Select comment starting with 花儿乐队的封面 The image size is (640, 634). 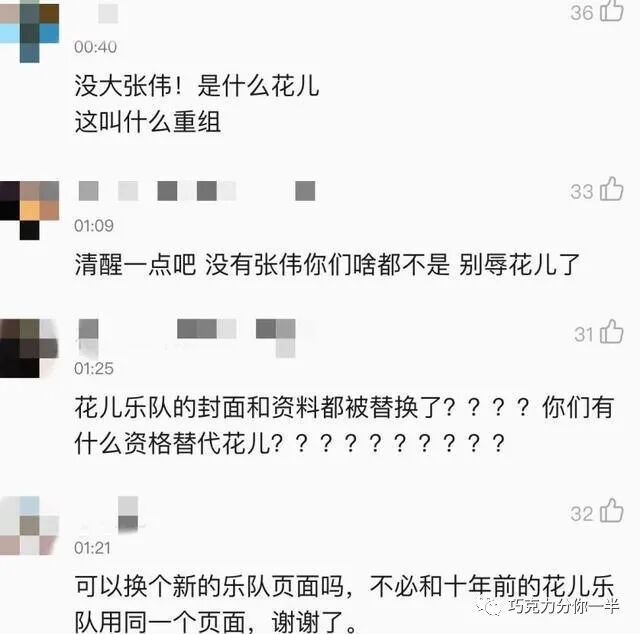[344, 425]
